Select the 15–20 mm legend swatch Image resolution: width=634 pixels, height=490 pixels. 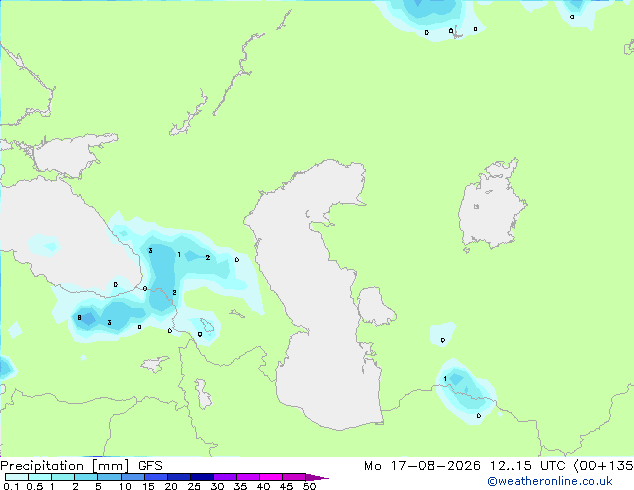[x=156, y=477]
